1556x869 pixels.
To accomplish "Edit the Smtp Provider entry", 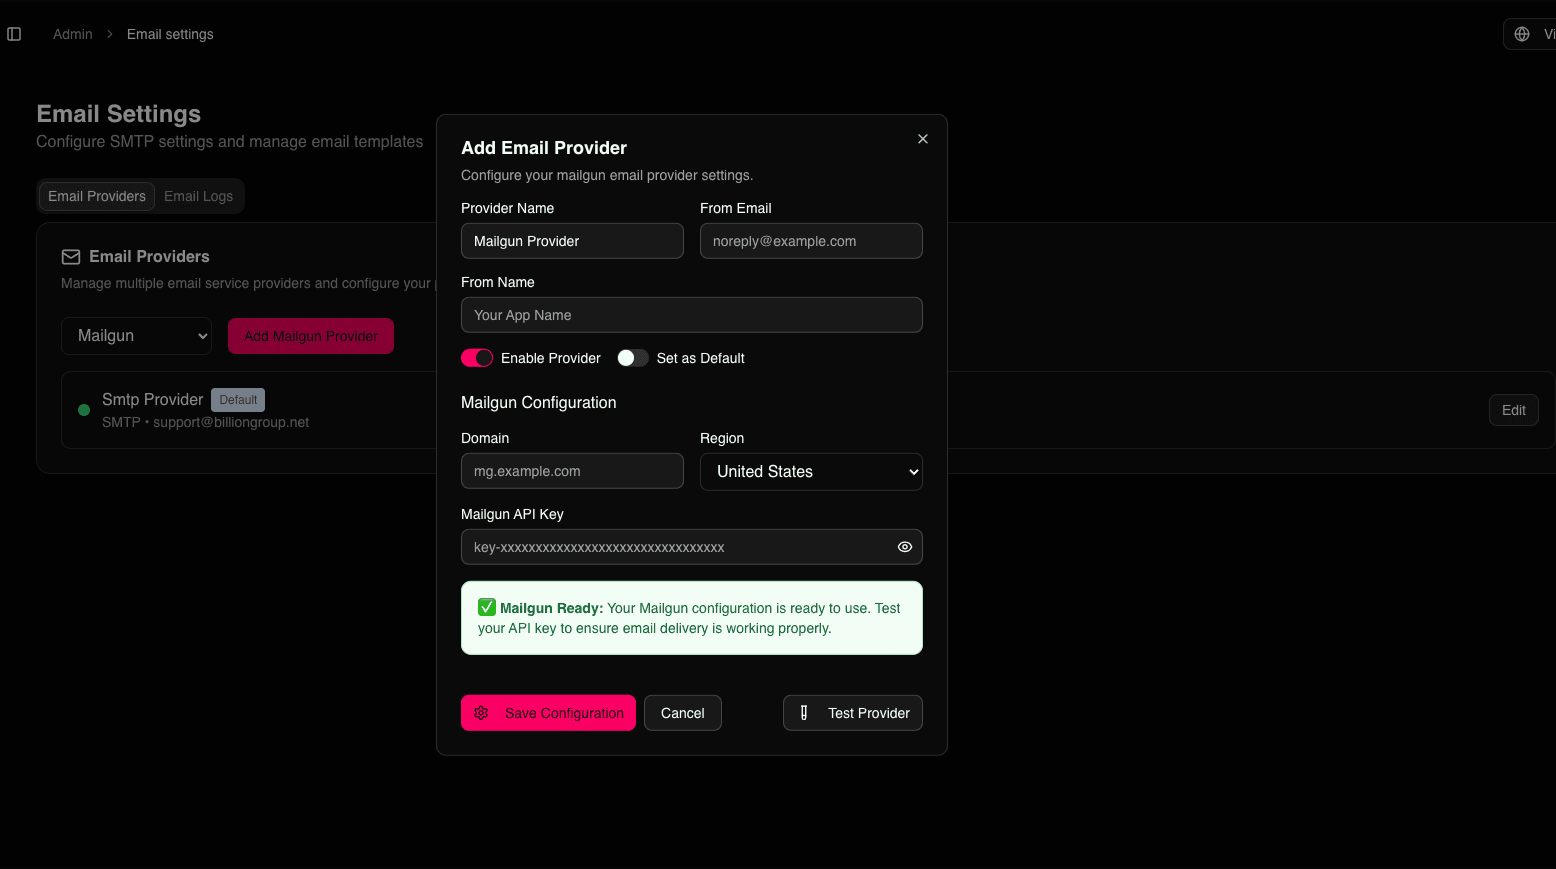I will 1514,410.
